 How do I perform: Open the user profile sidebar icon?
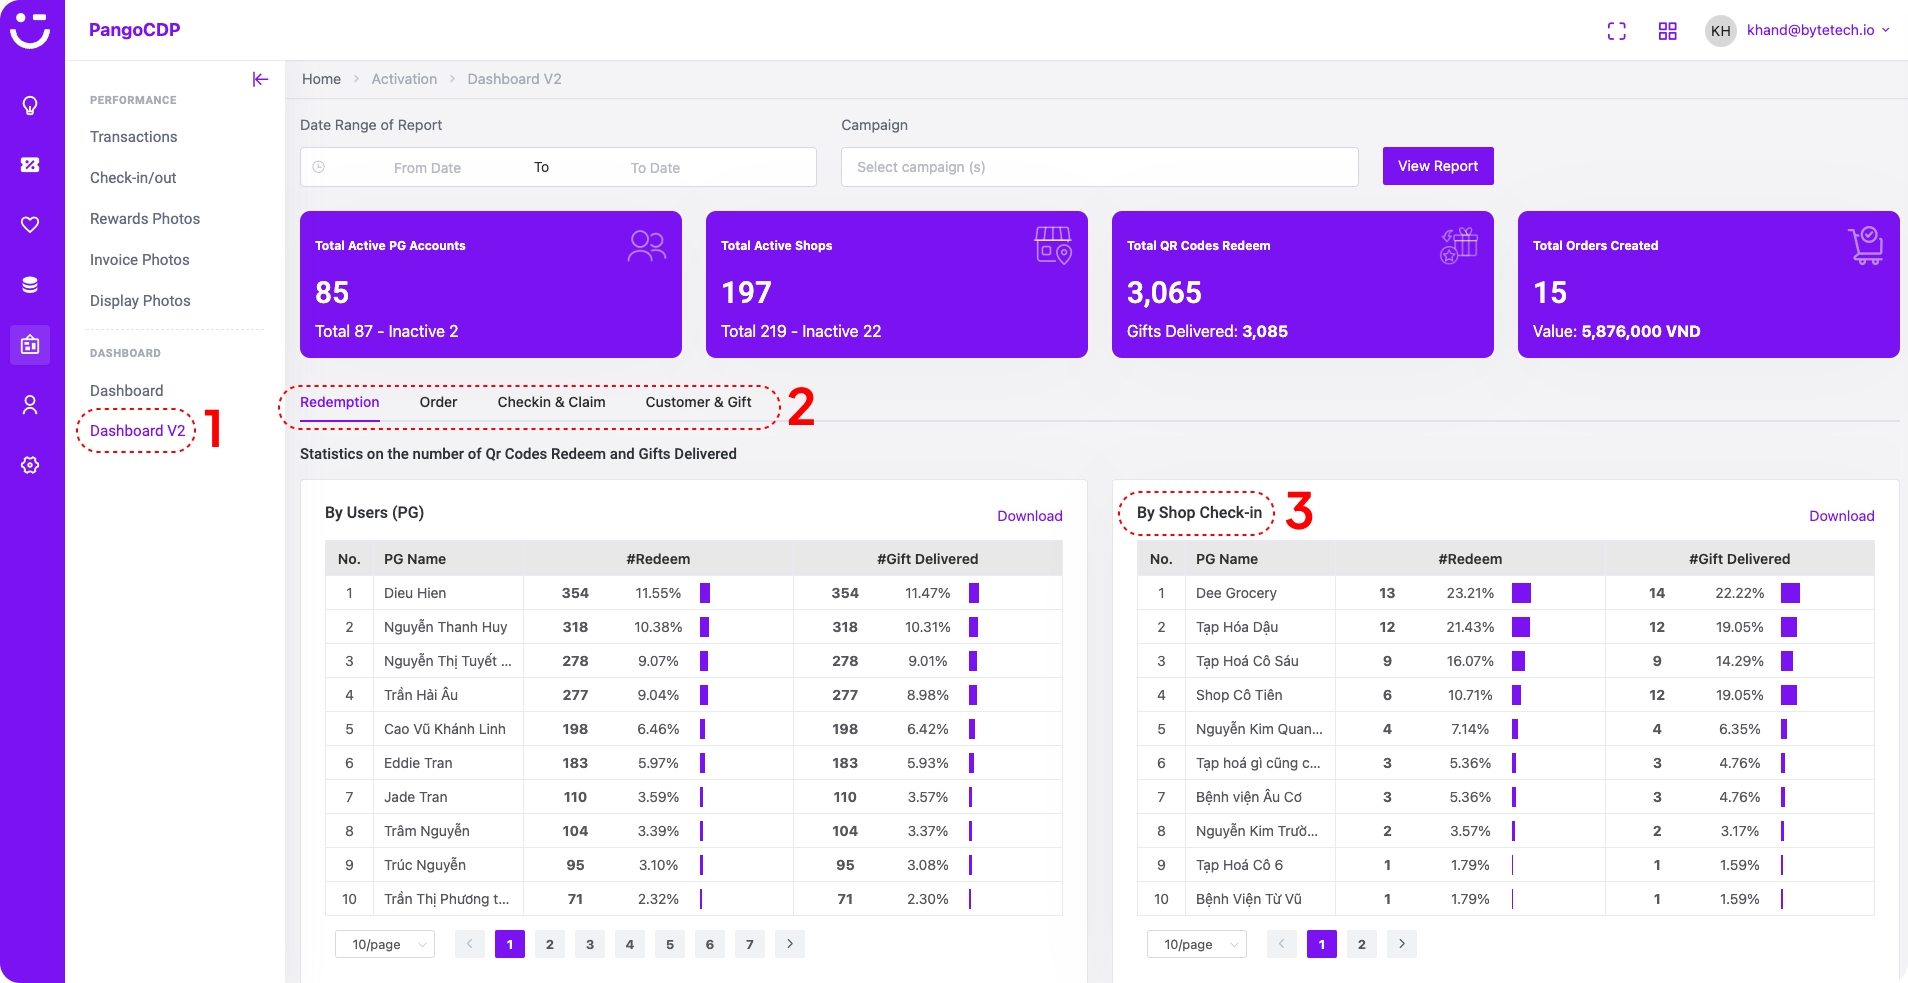click(x=30, y=404)
